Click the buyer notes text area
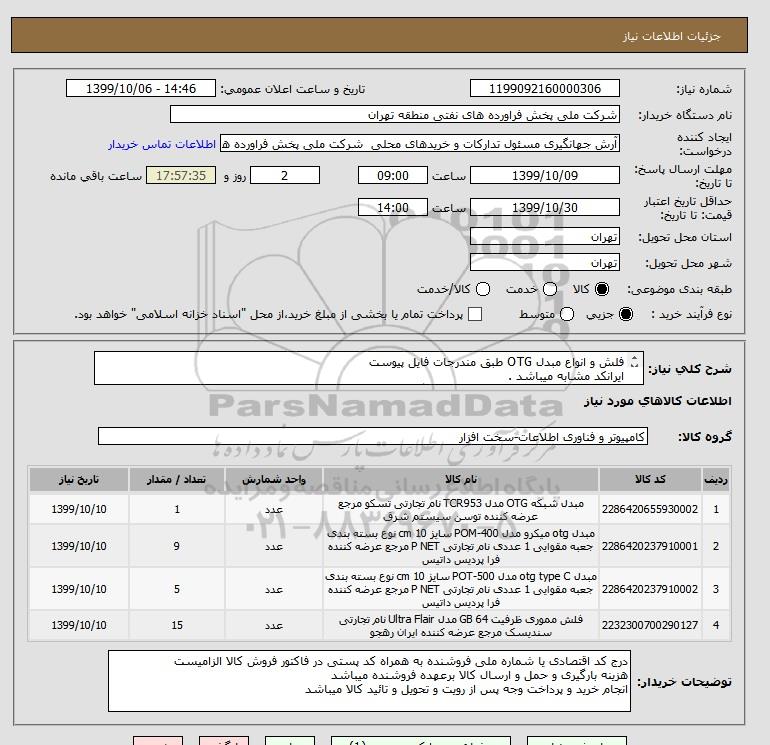 [369, 681]
